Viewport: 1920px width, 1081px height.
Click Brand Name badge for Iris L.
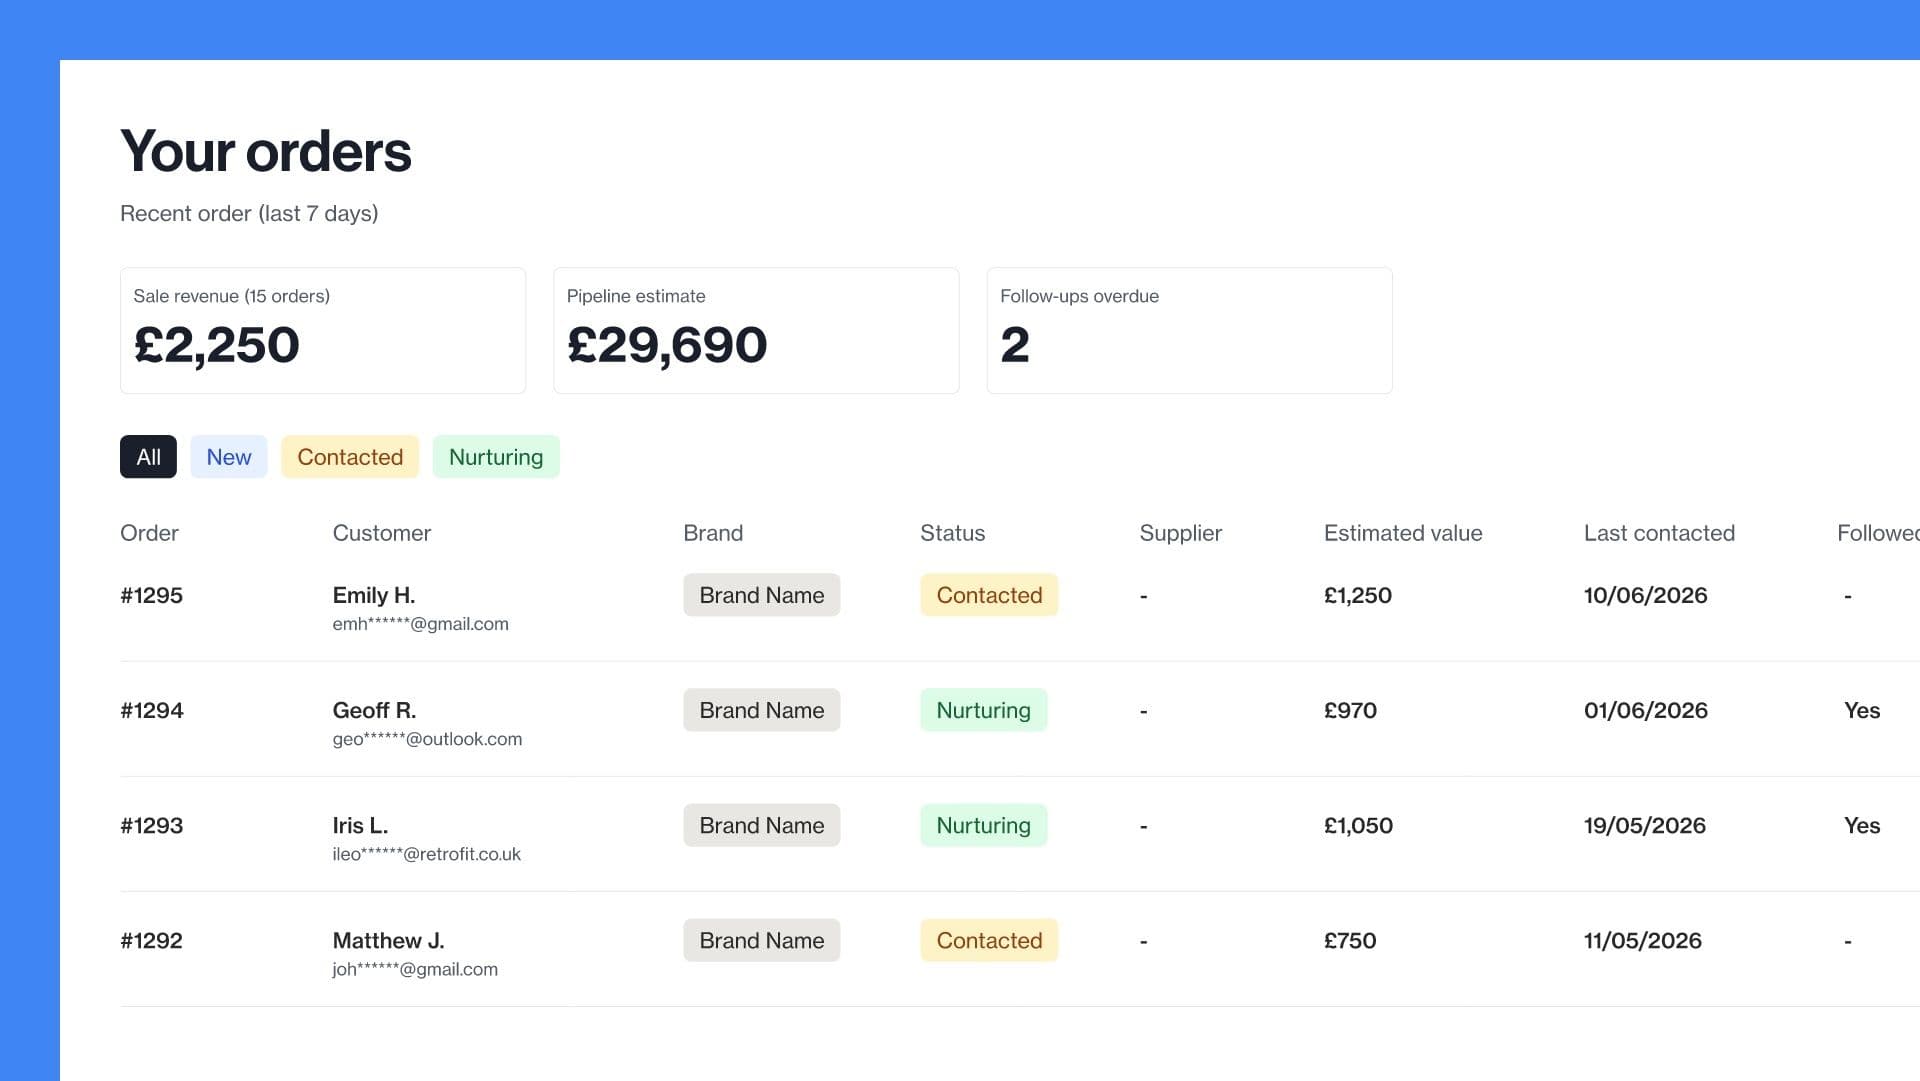point(762,825)
